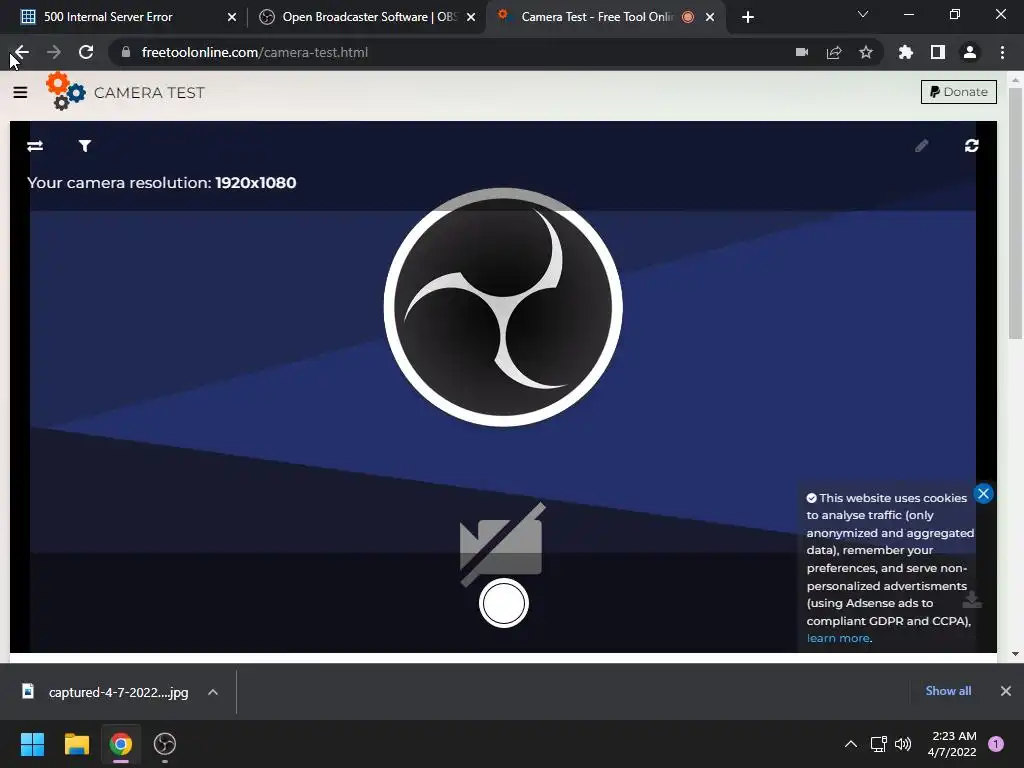Viewport: 1024px width, 768px height.
Task: Close the Camera Test tab
Action: 710,17
